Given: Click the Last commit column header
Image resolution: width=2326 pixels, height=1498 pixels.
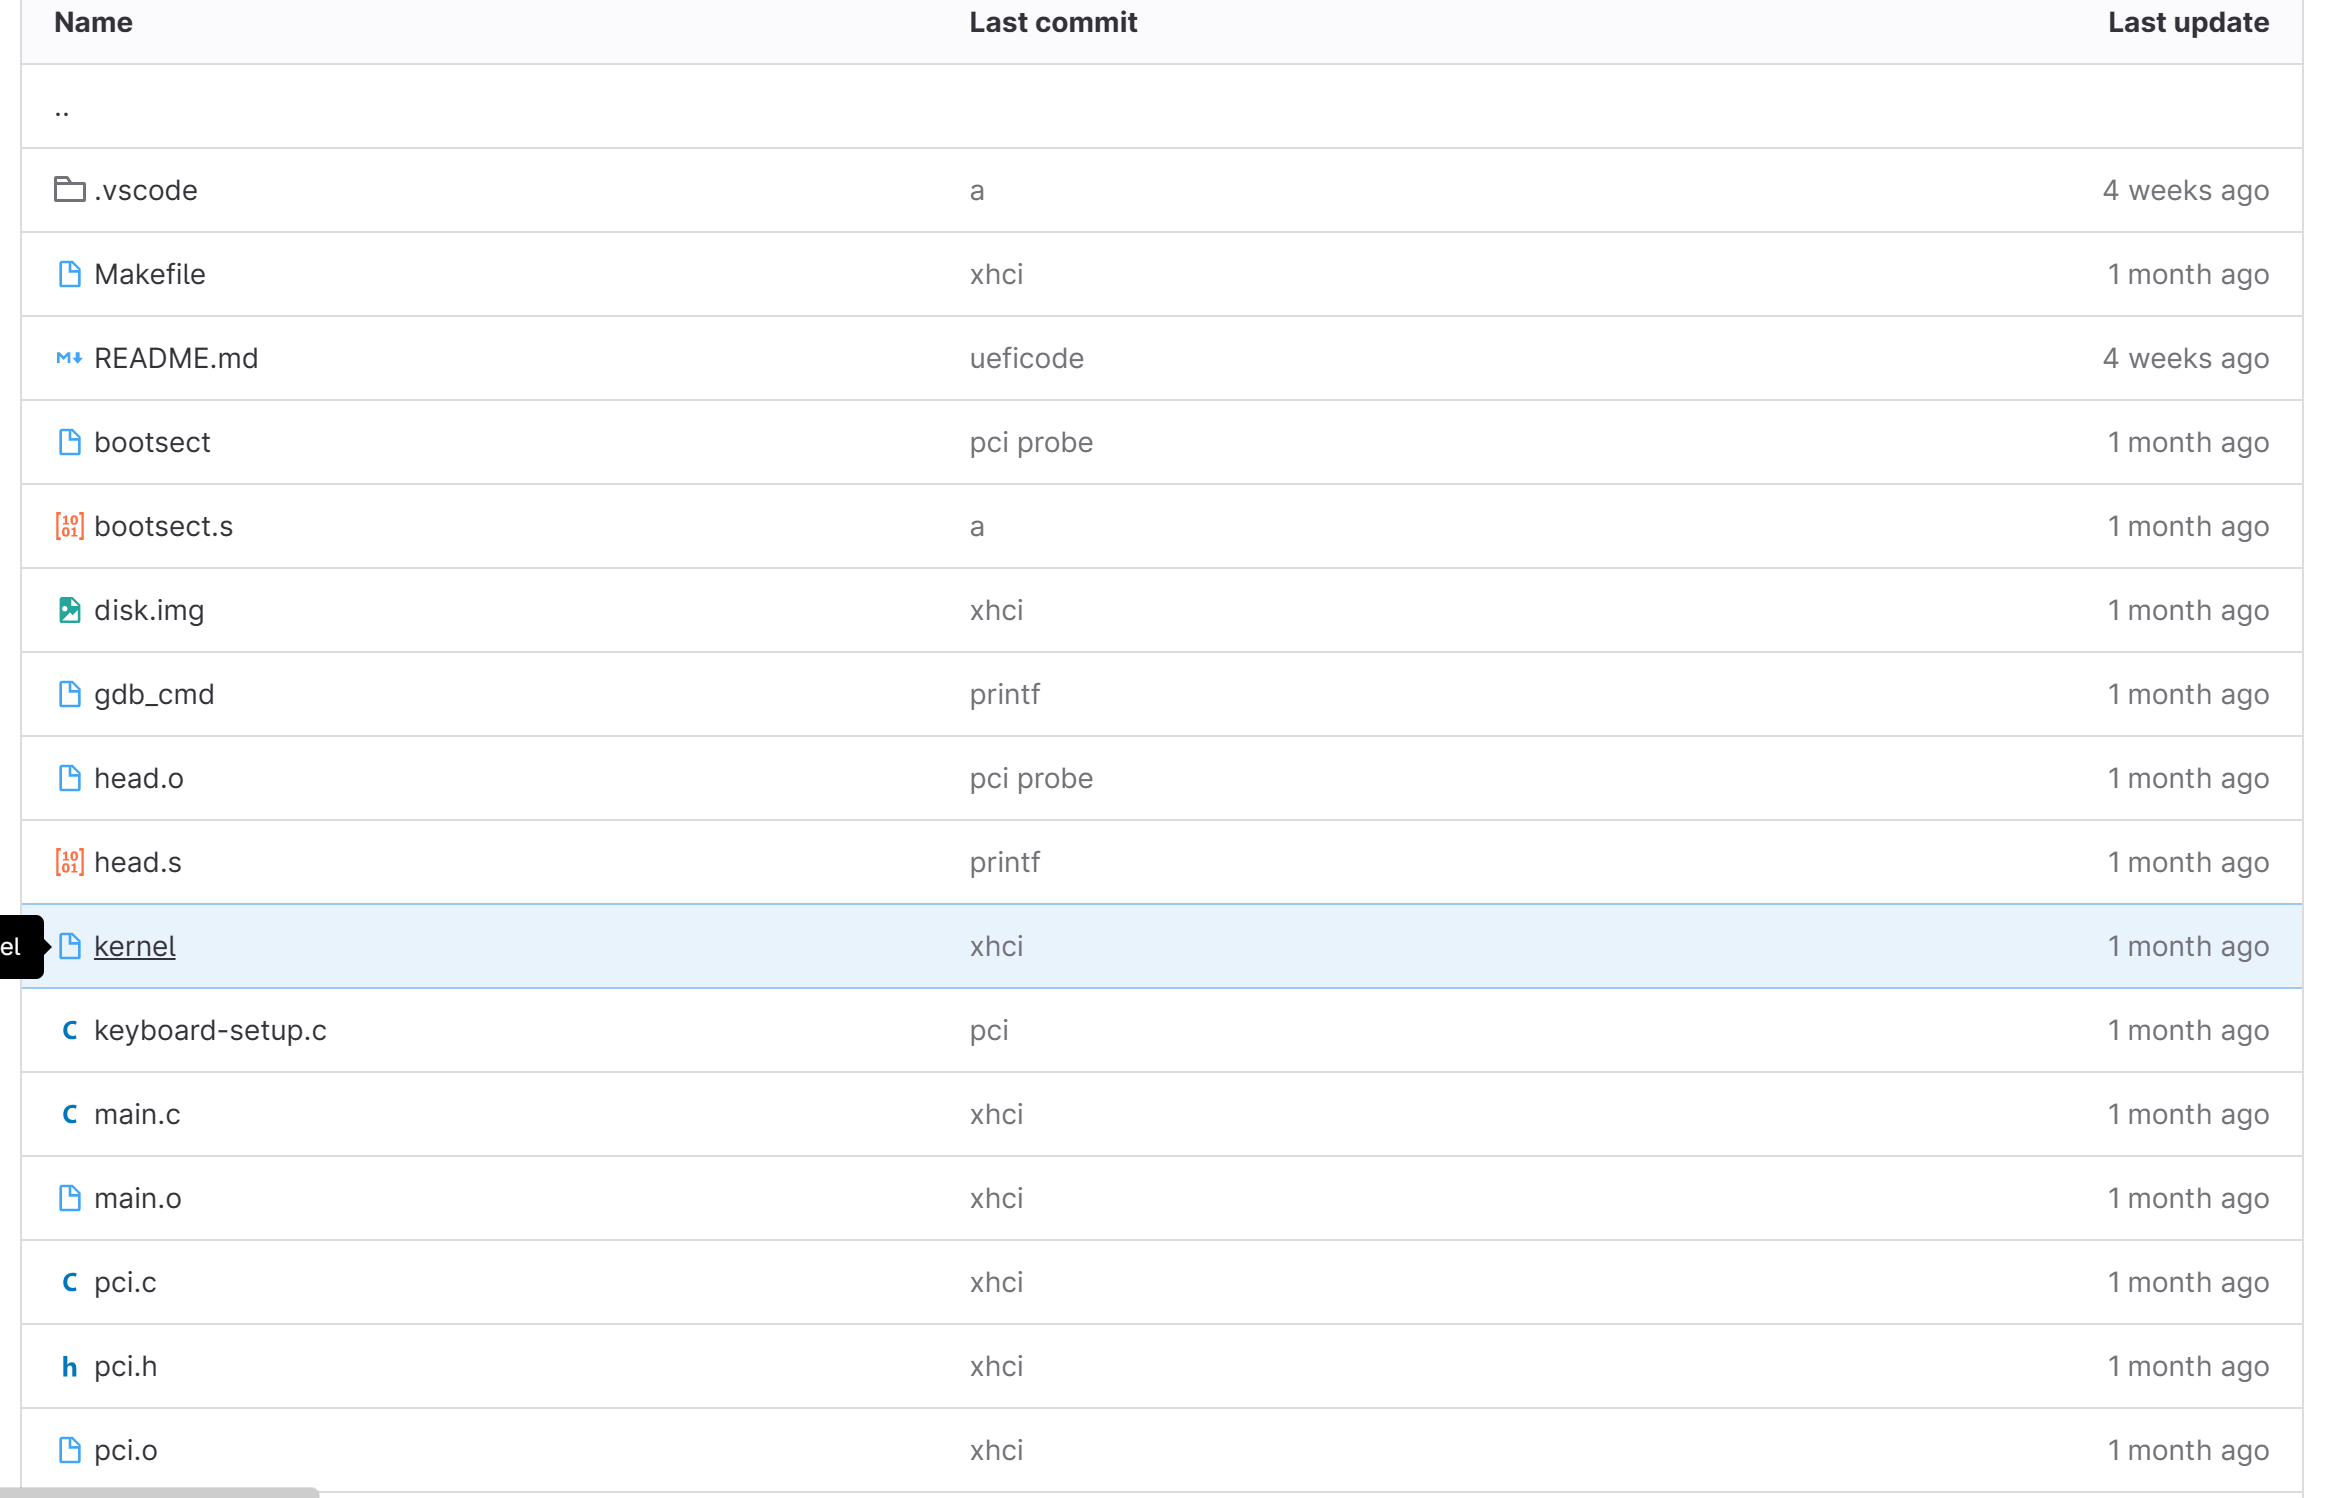Looking at the screenshot, I should click(1053, 22).
